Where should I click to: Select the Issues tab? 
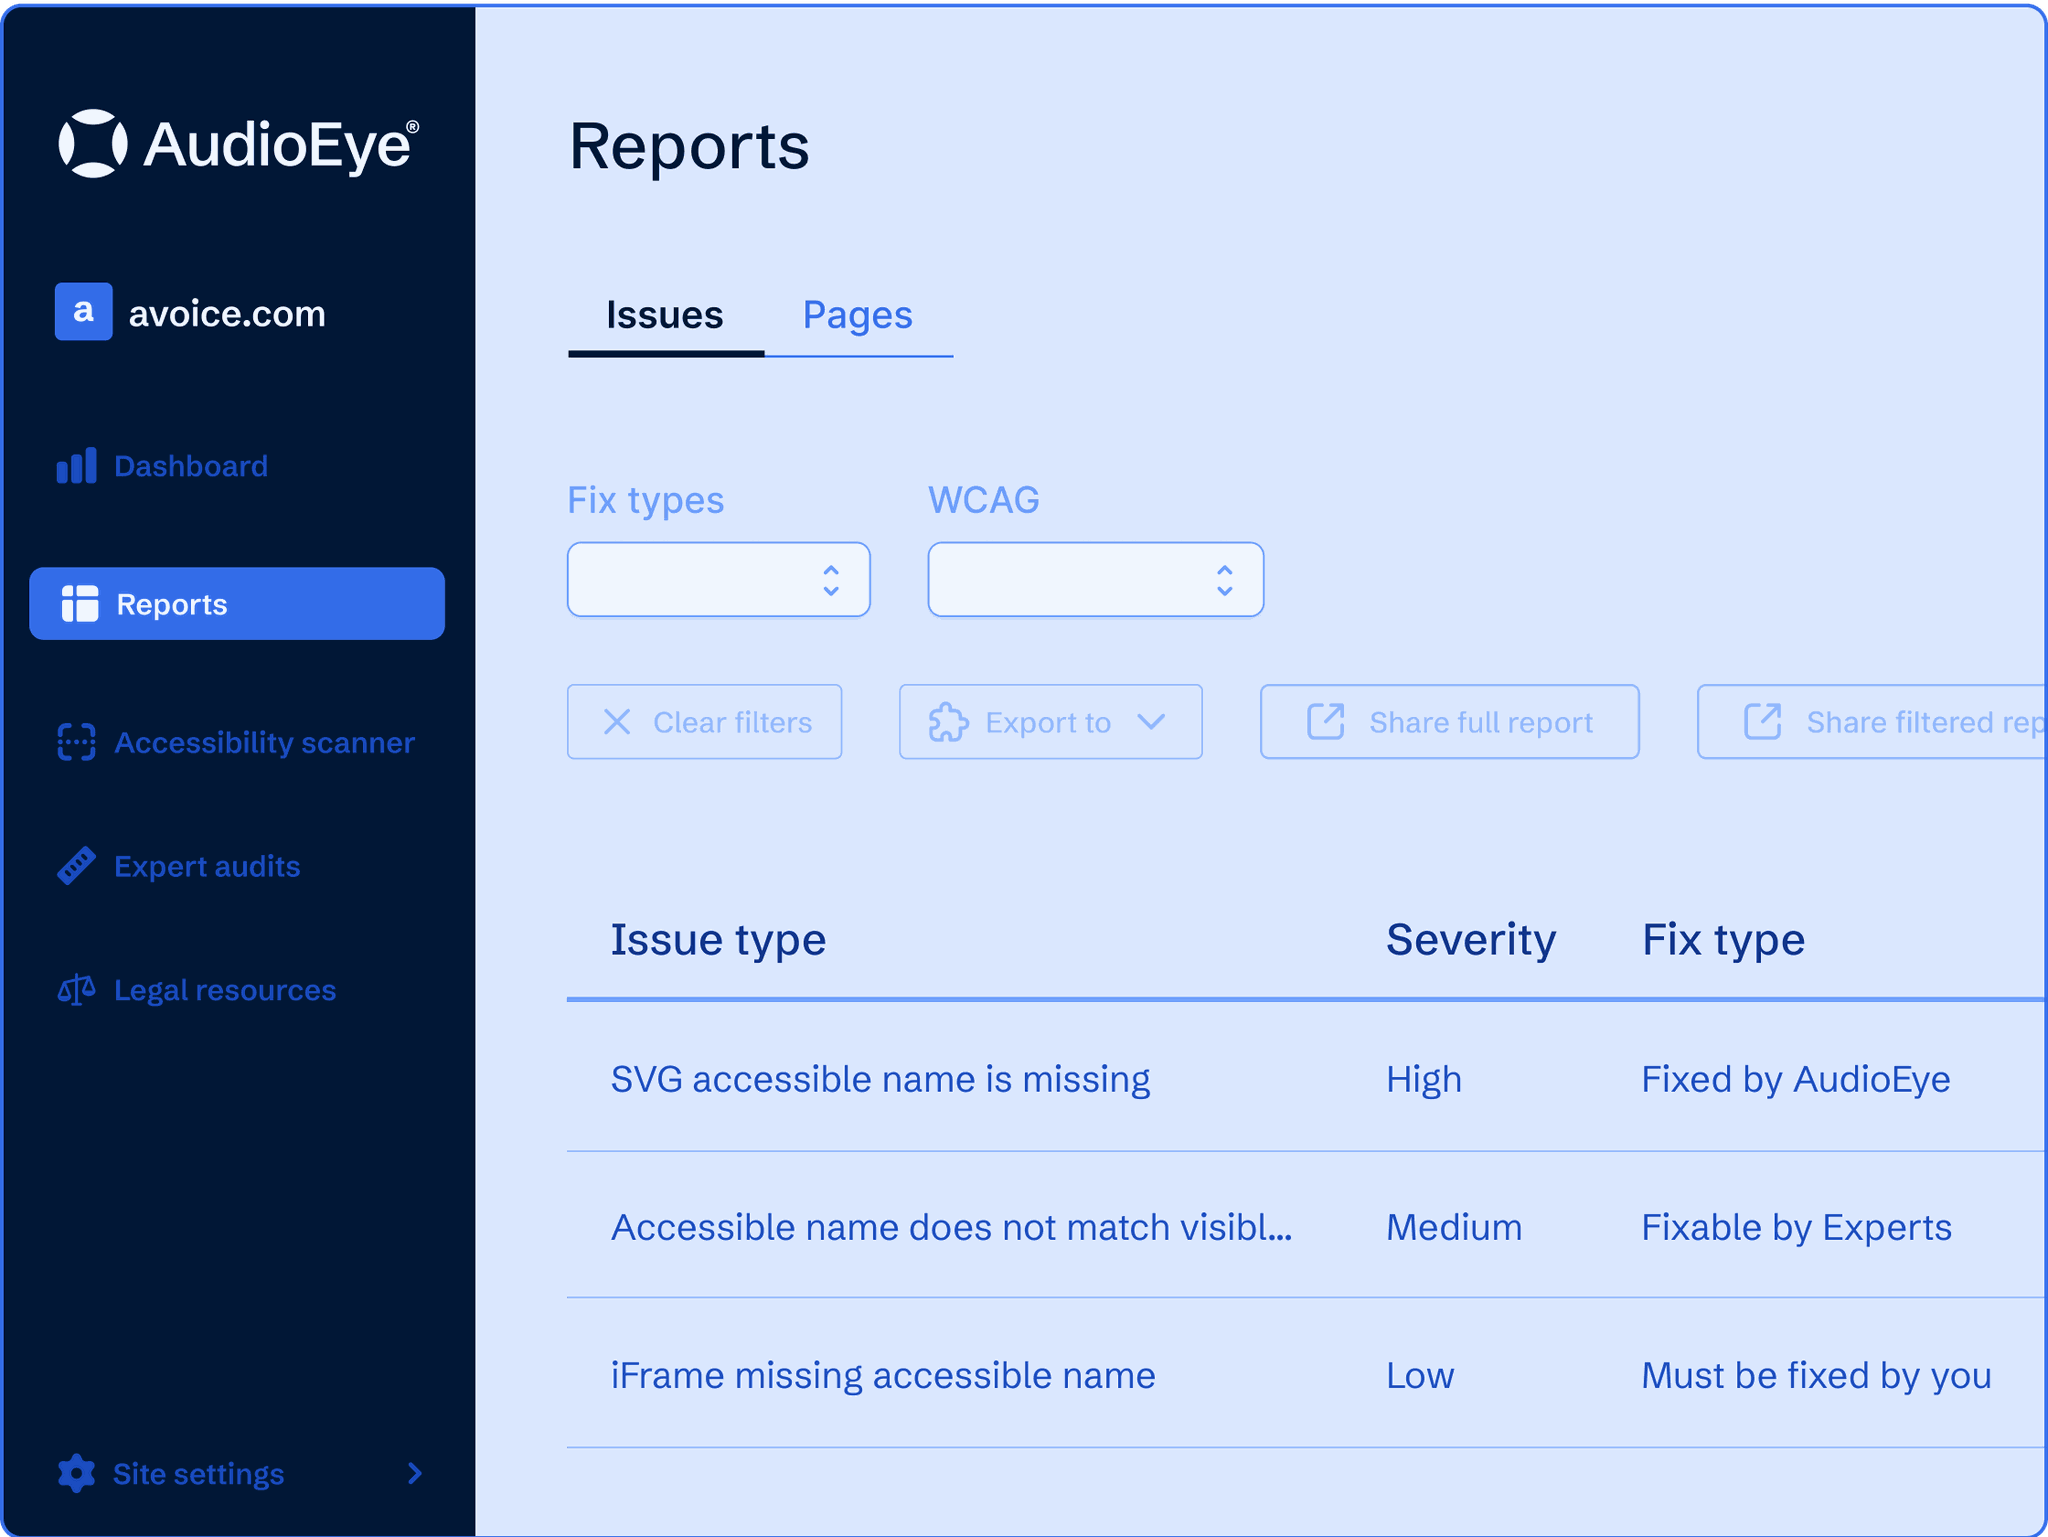(x=665, y=314)
